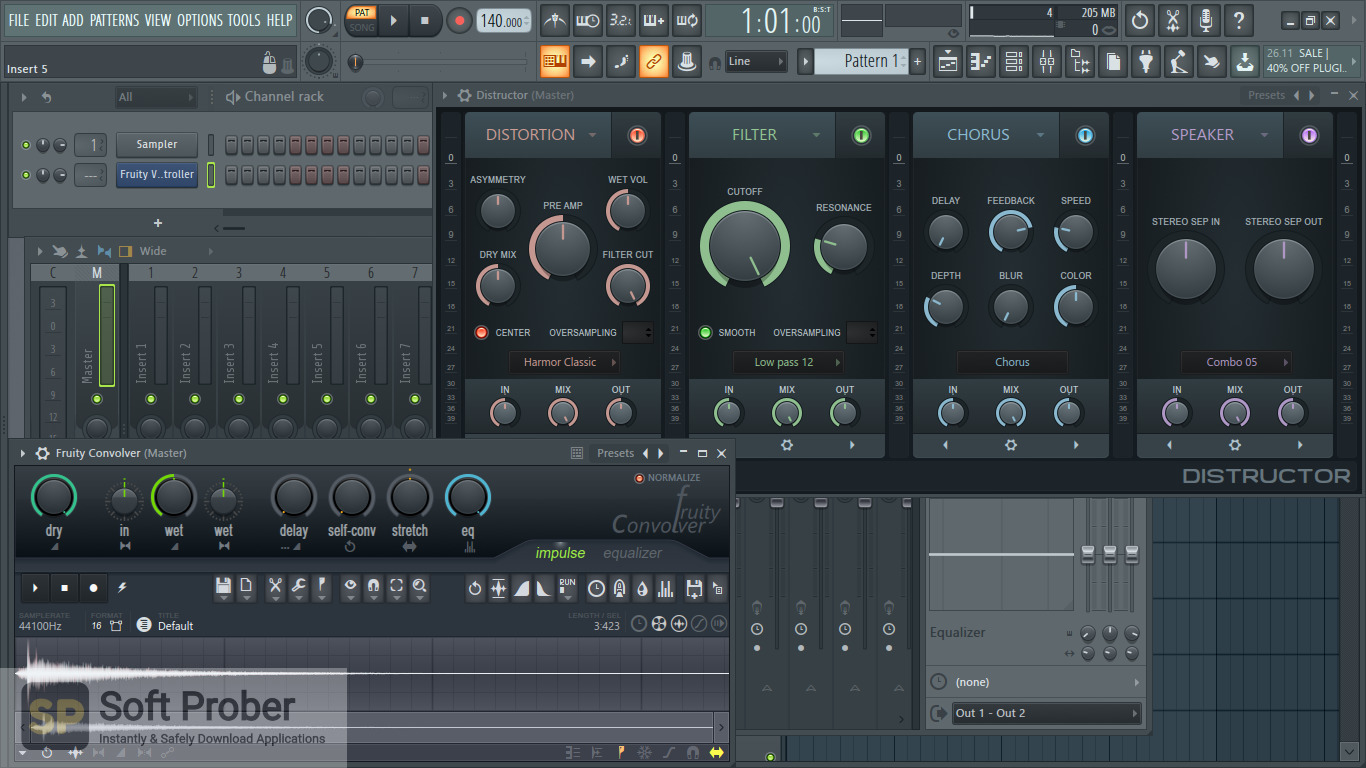Screen dimensions: 1366x768
Task: Open the piano roll view icon
Action: [981, 61]
